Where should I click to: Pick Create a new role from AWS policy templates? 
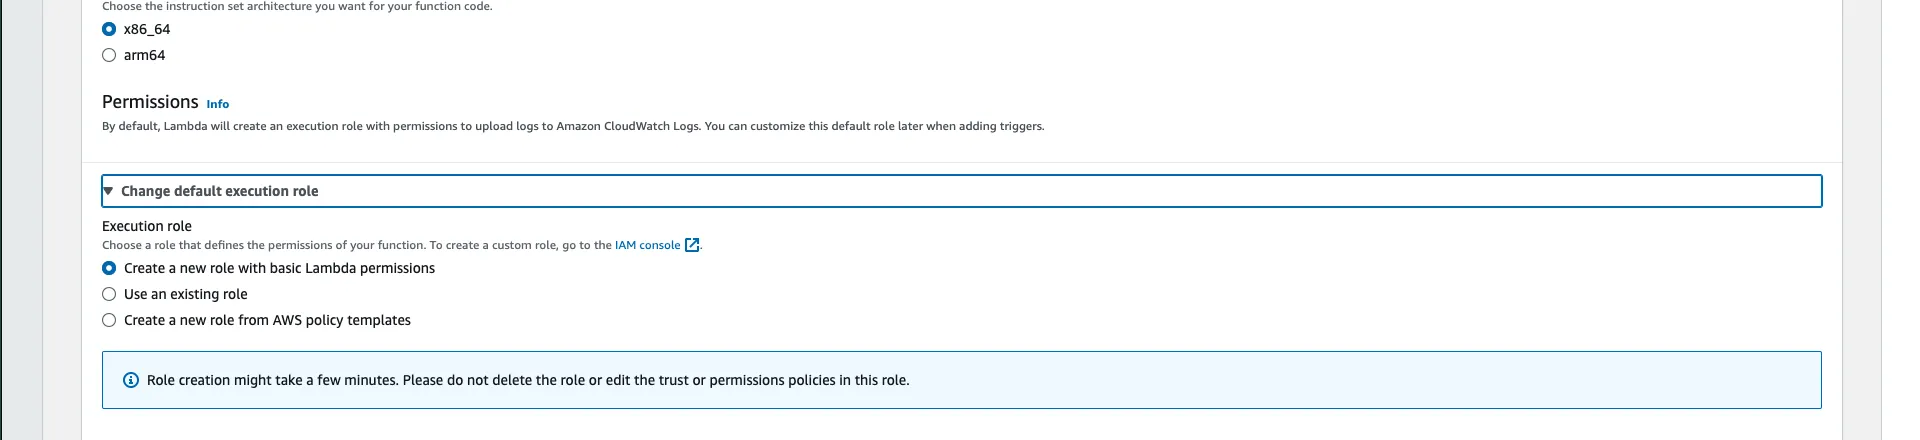(x=109, y=320)
